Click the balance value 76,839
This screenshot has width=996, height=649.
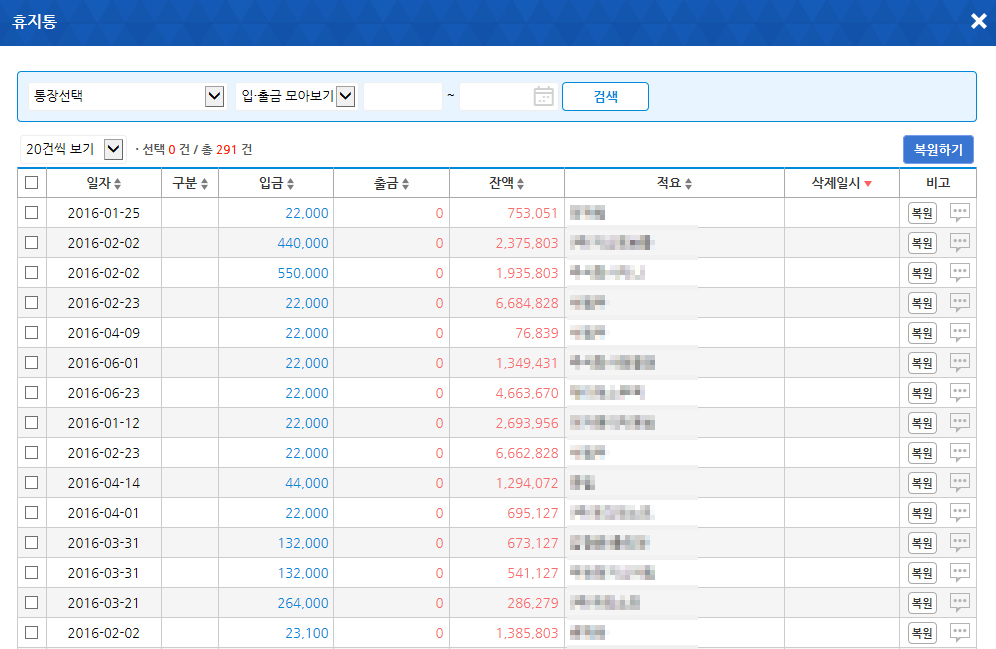point(537,333)
